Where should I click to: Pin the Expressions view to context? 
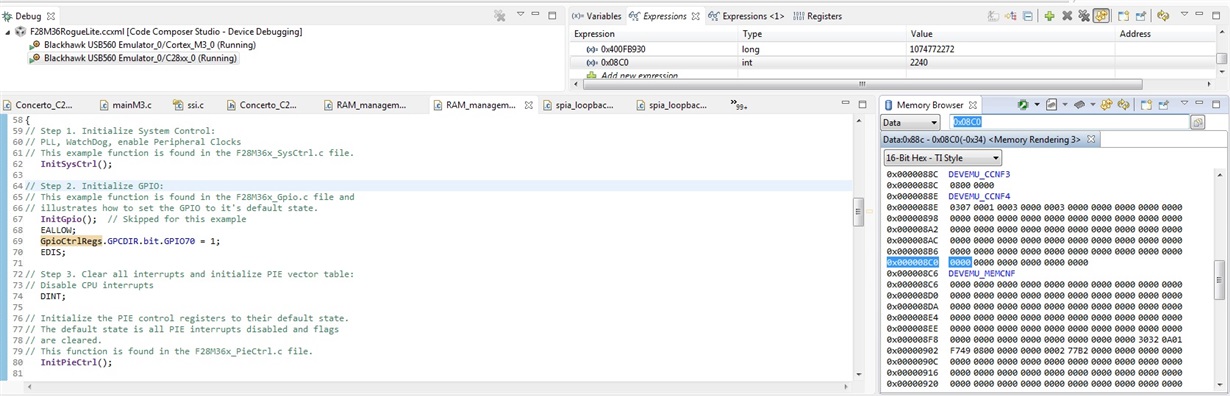coord(1141,16)
